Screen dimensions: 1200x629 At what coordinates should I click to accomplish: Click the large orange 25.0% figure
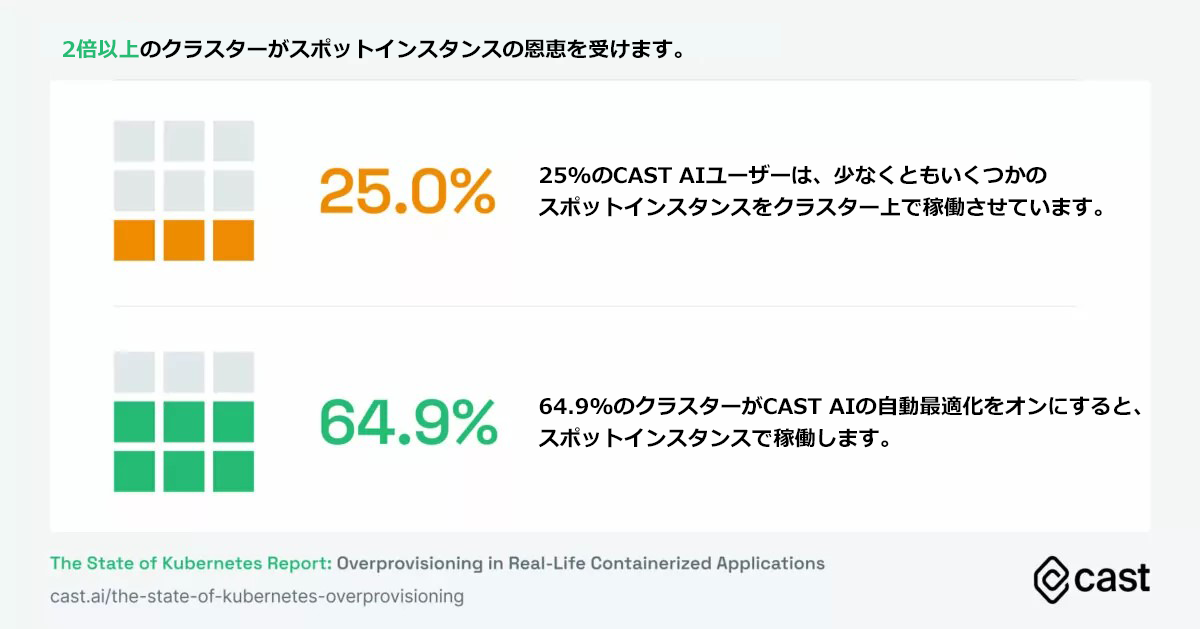tap(407, 191)
